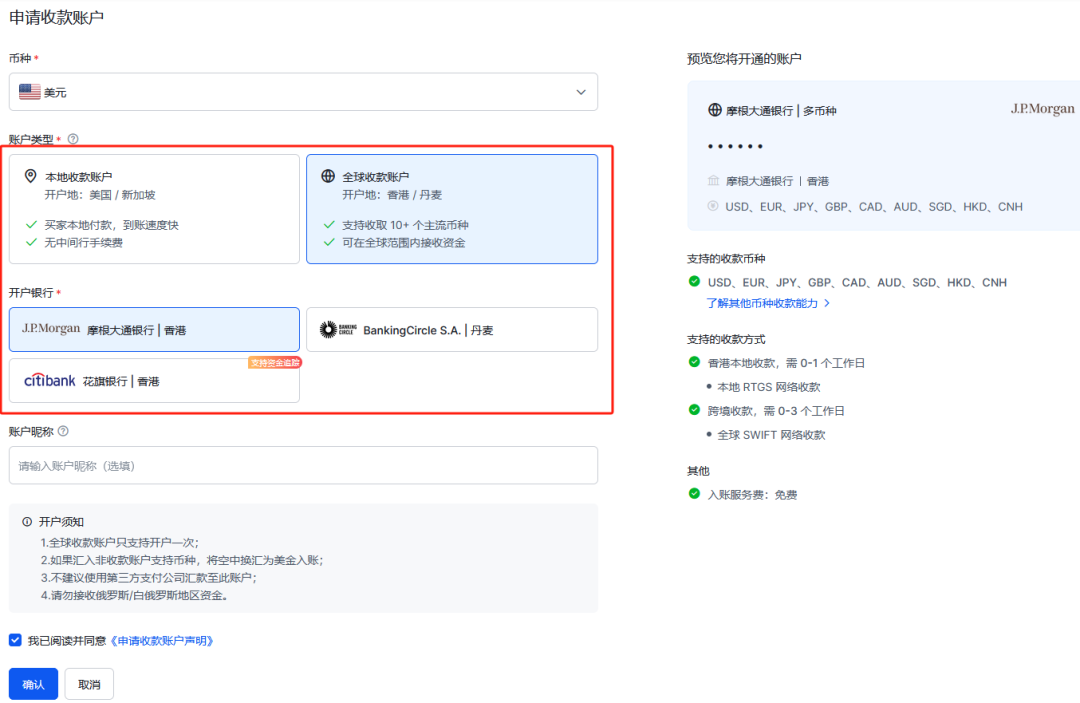Click the J.P.Morgan logo in preview card

coord(1042,109)
